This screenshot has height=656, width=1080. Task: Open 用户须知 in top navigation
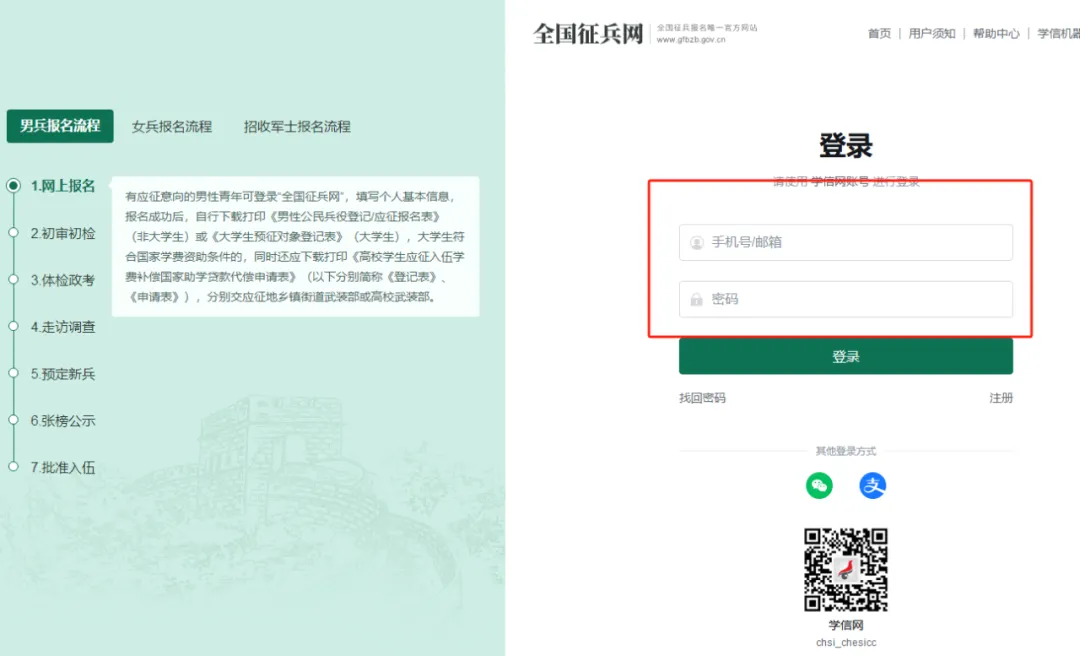pos(931,33)
